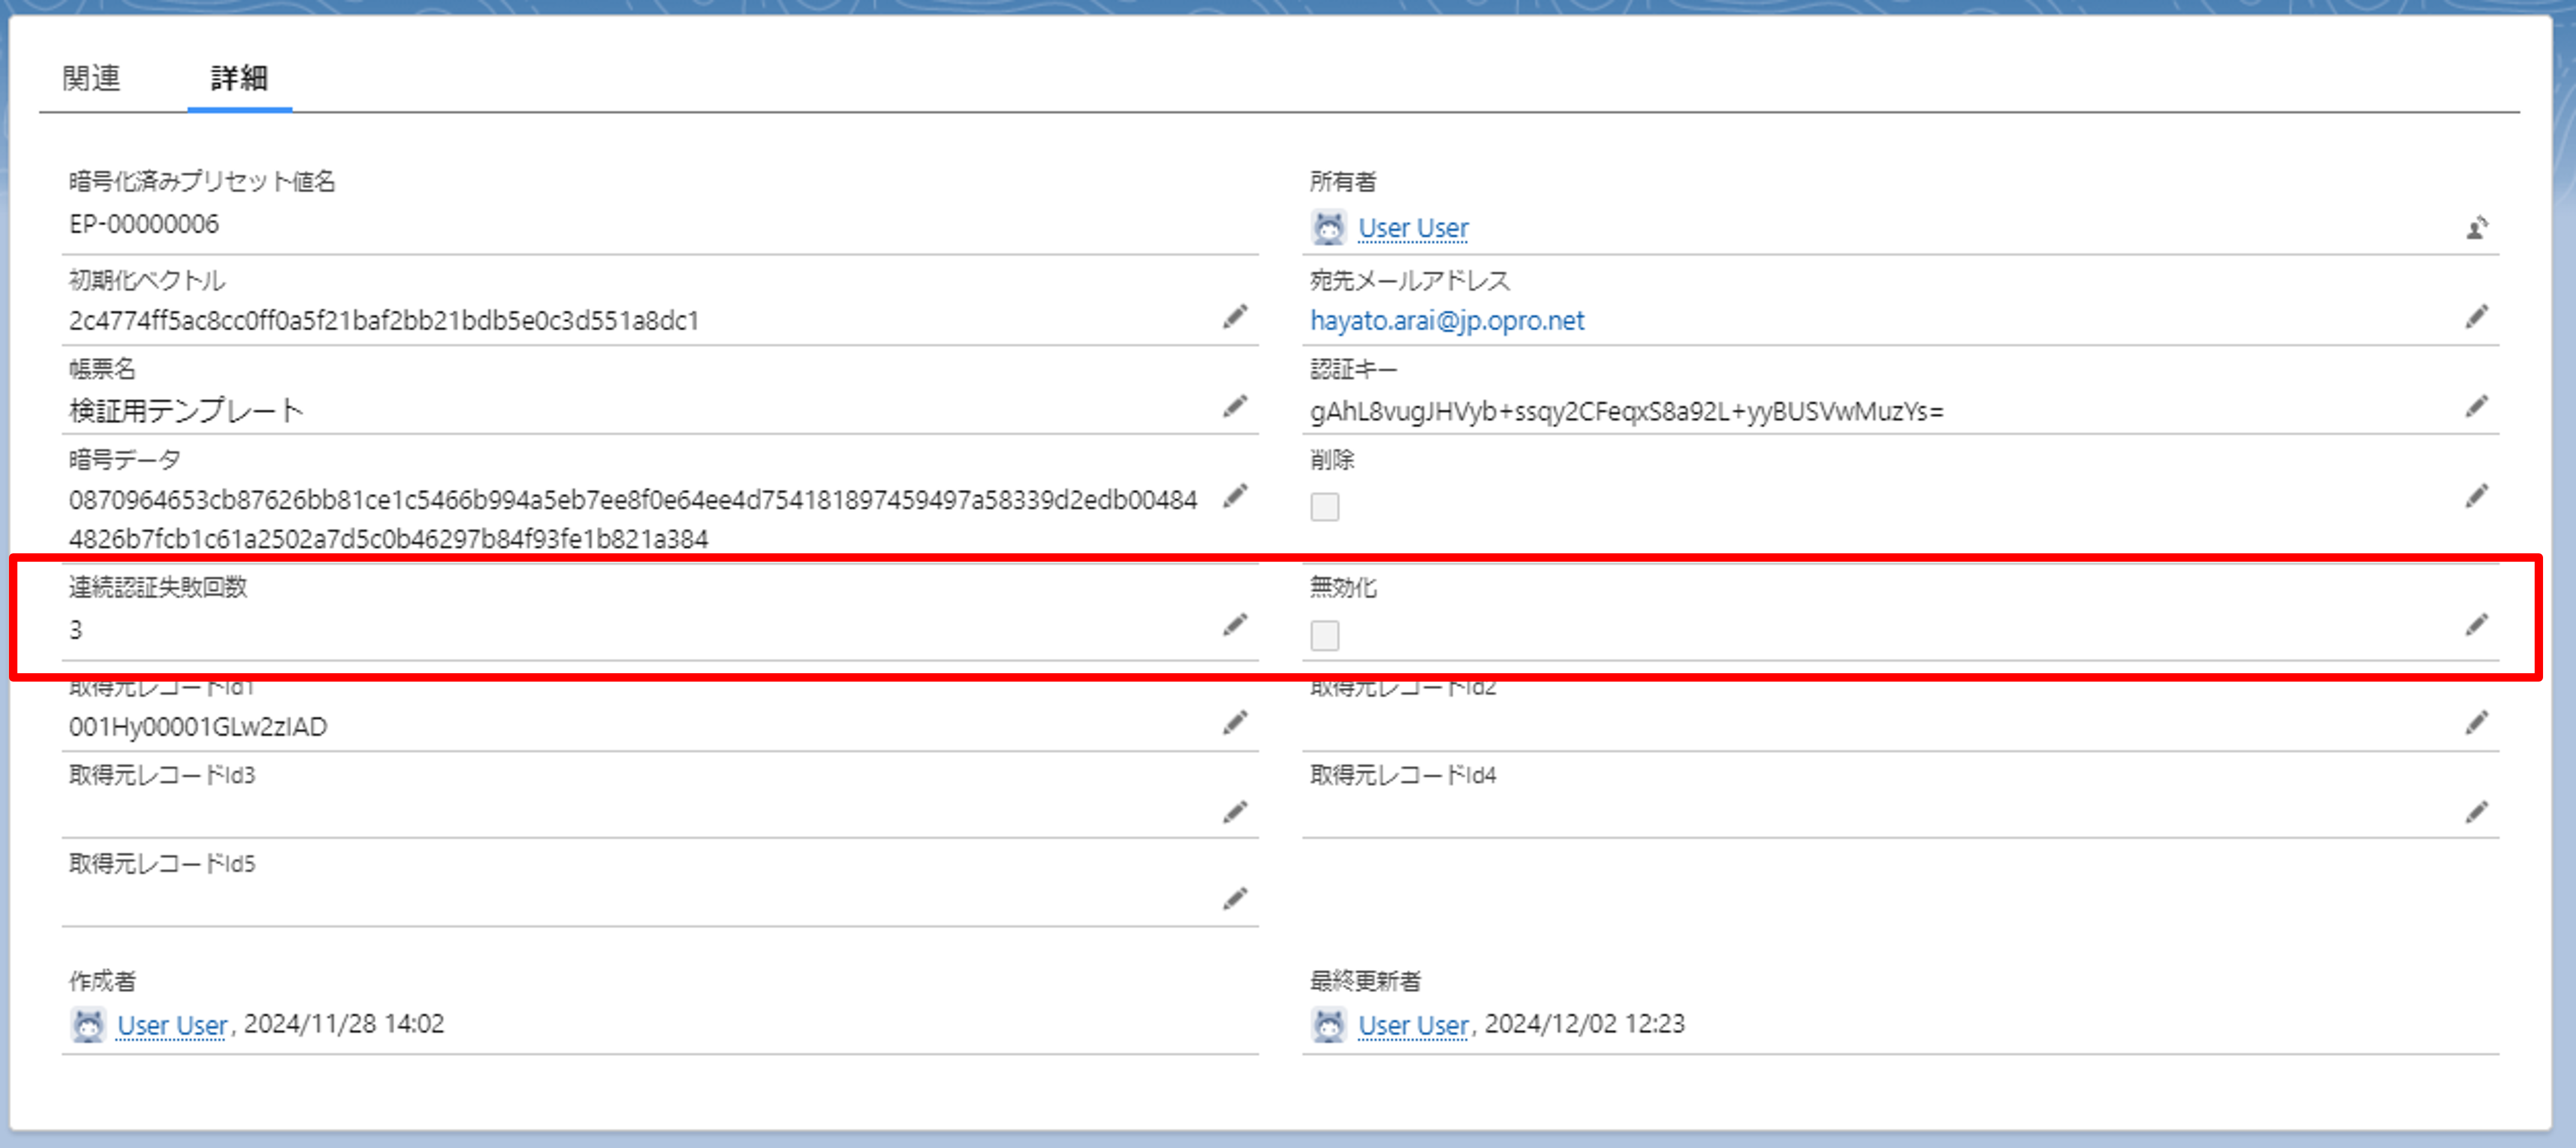The image size is (2576, 1148).
Task: Click pencil icon next to 認証キー
Action: (2476, 407)
